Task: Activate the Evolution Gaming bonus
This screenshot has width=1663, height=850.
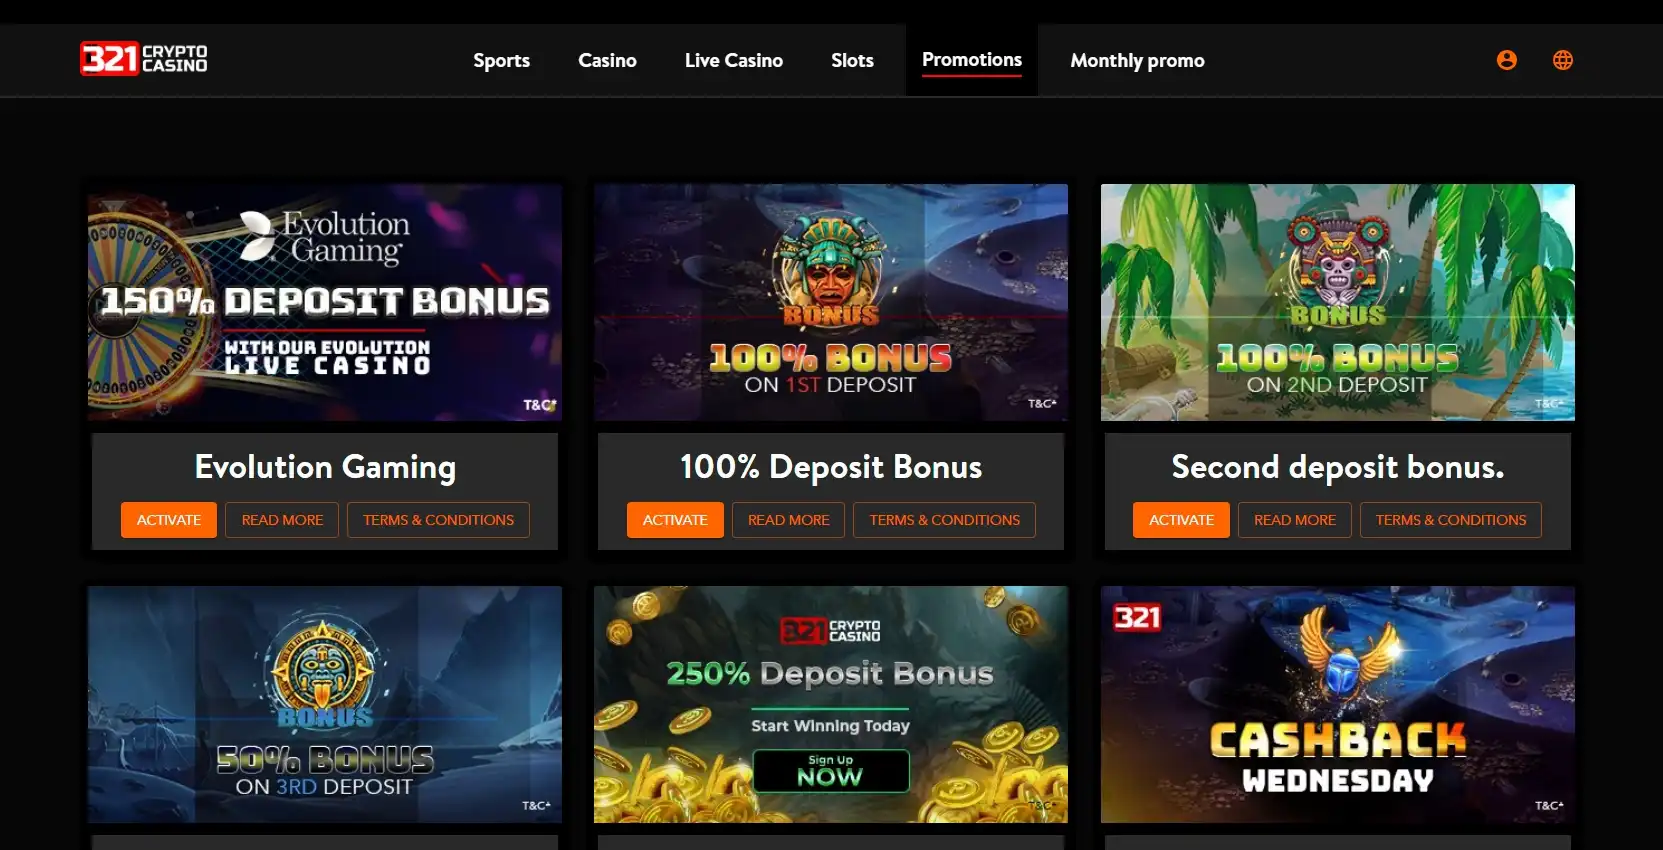Action: (x=169, y=520)
